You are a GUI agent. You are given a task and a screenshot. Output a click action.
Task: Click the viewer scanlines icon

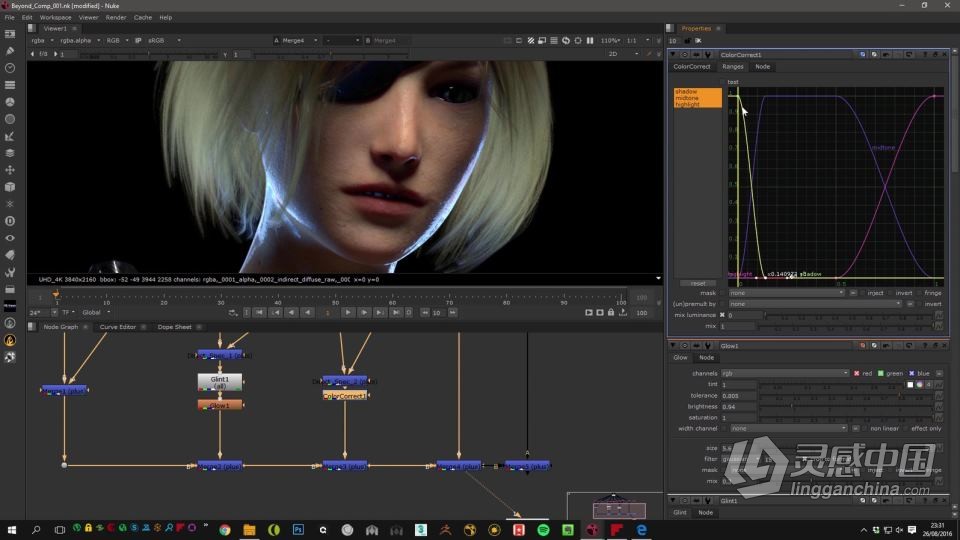coord(554,40)
